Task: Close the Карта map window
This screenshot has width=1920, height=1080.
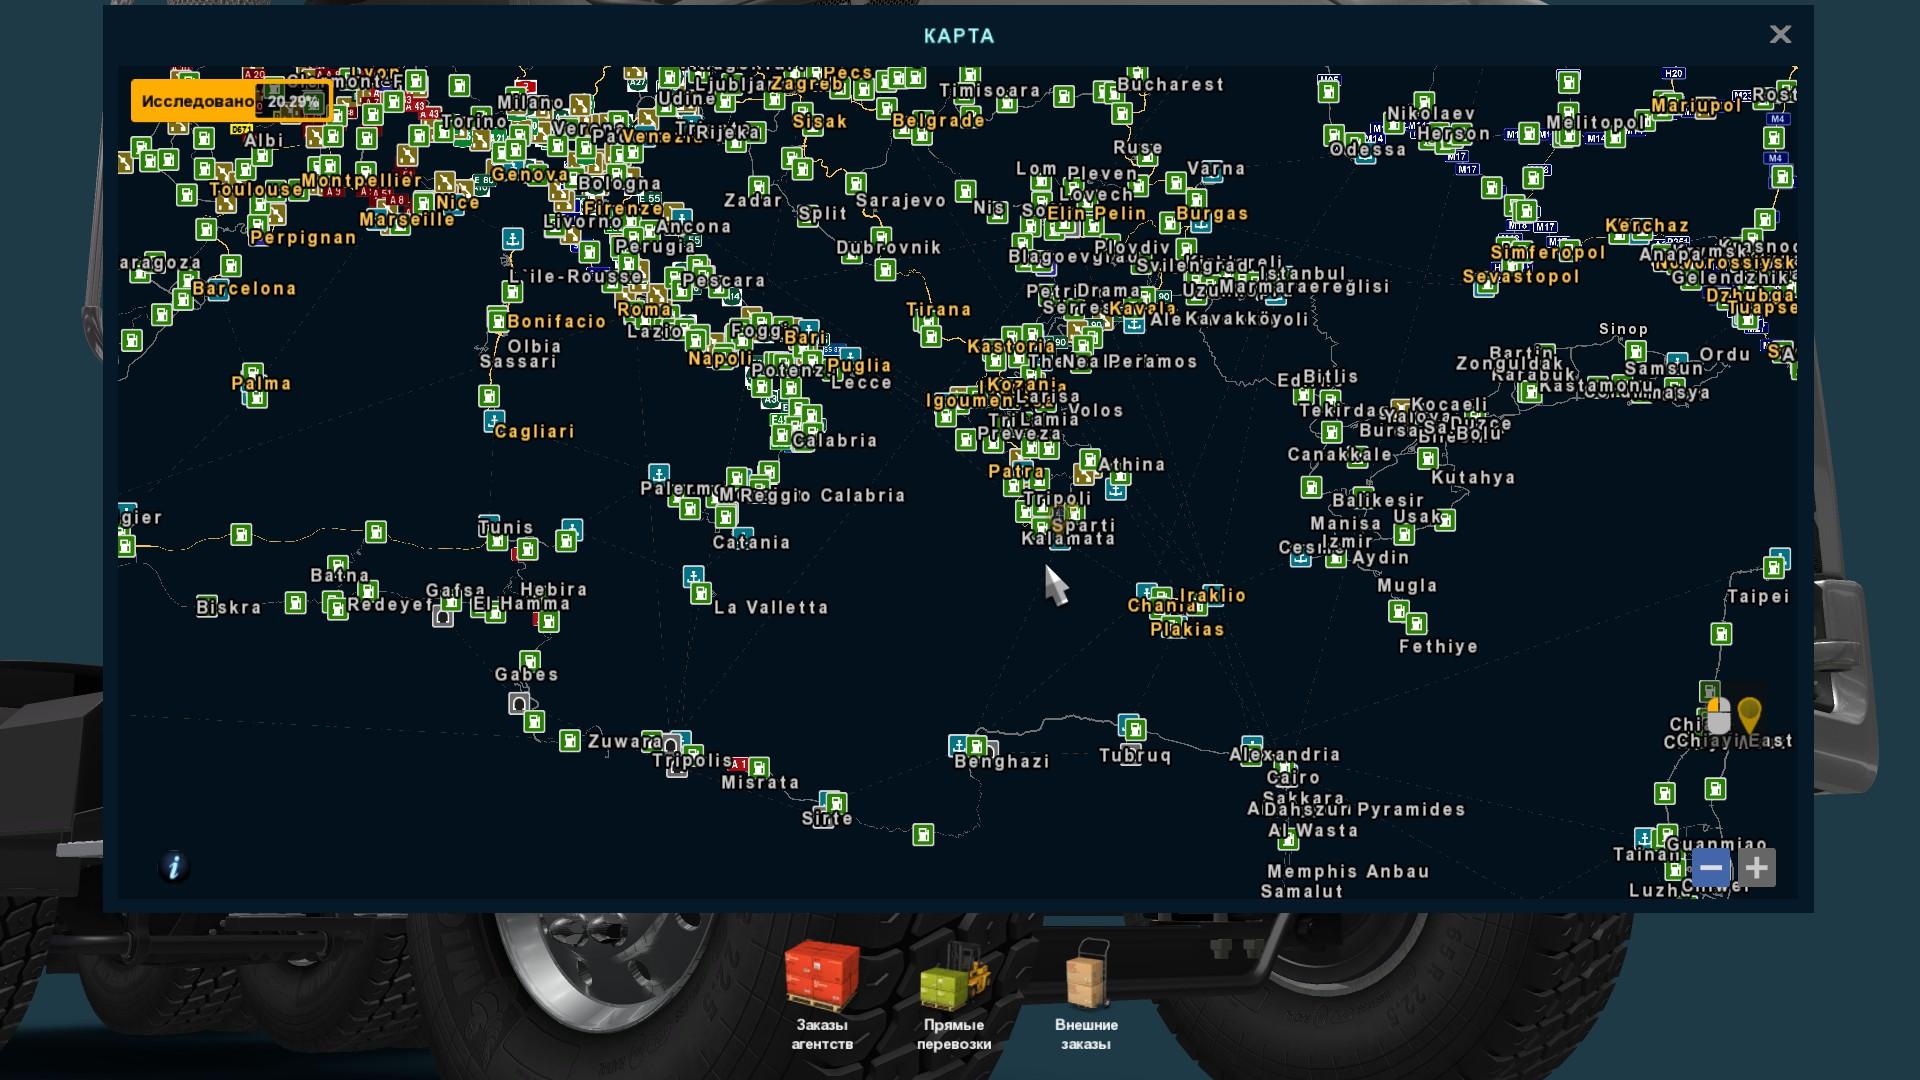Action: coord(1780,35)
